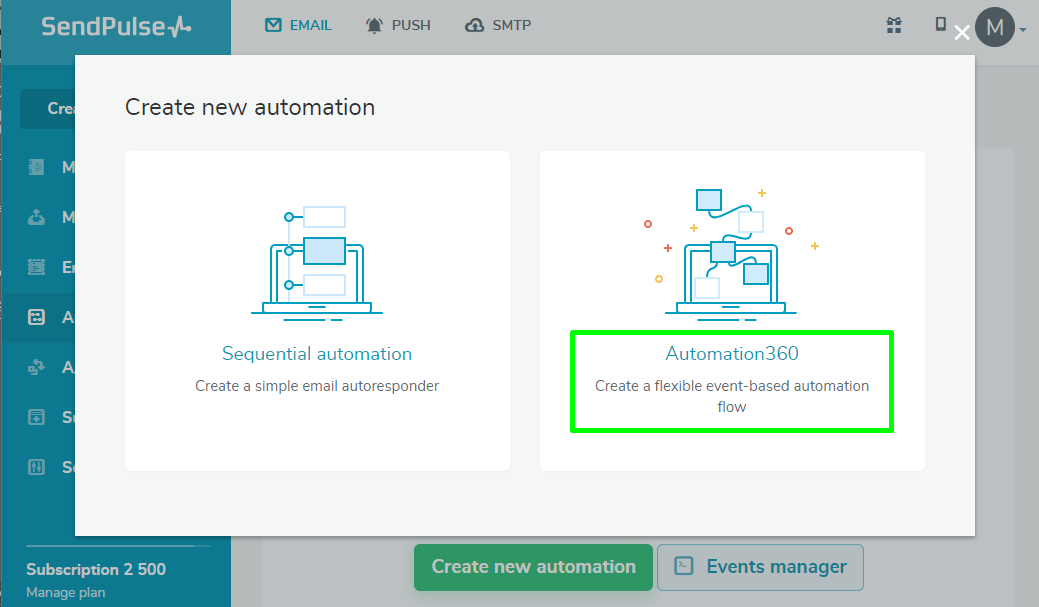The height and width of the screenshot is (607, 1039).
Task: Open the PUSH service tab
Action: [398, 25]
